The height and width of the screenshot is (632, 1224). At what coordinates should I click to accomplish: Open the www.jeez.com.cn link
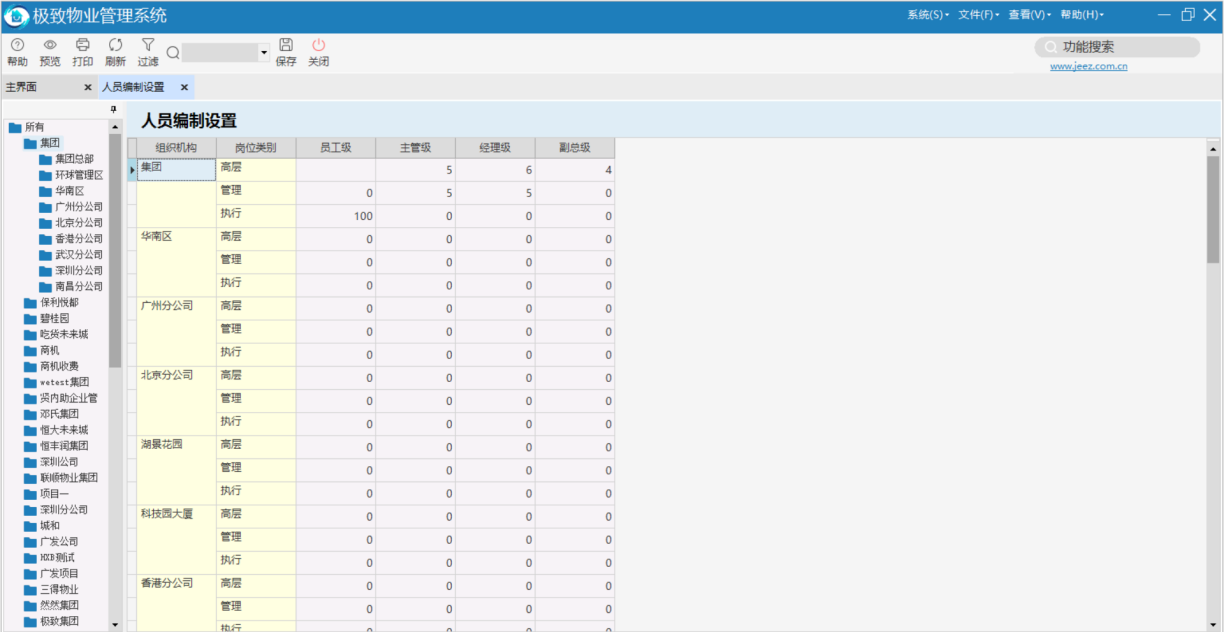point(1089,67)
